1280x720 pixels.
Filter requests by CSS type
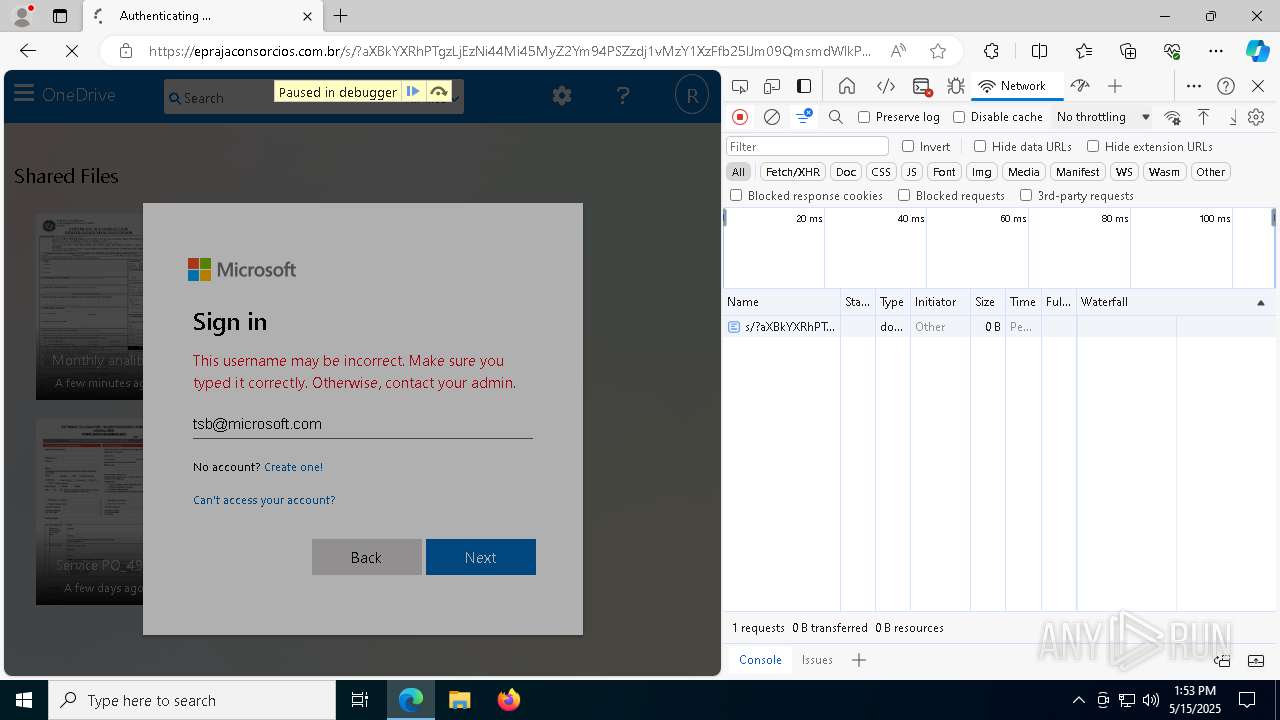(880, 172)
